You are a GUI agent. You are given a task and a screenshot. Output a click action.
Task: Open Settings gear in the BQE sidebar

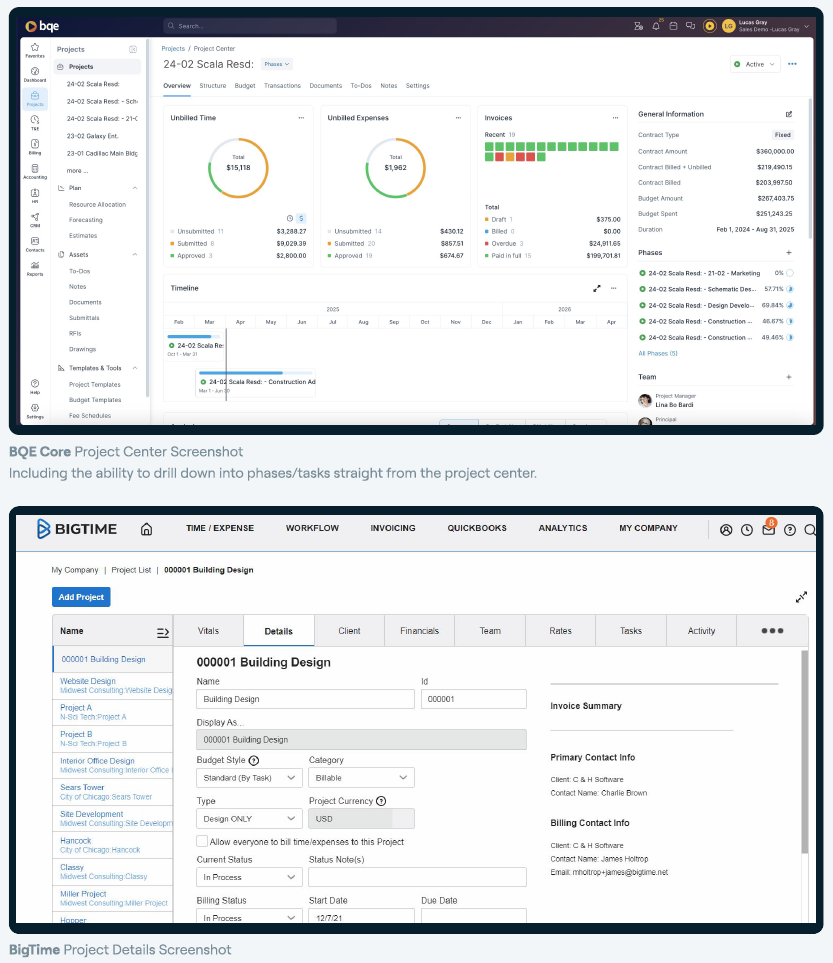pyautogui.click(x=35, y=411)
